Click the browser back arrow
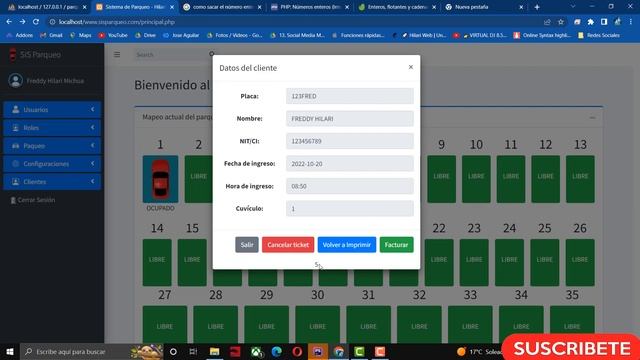 point(9,22)
